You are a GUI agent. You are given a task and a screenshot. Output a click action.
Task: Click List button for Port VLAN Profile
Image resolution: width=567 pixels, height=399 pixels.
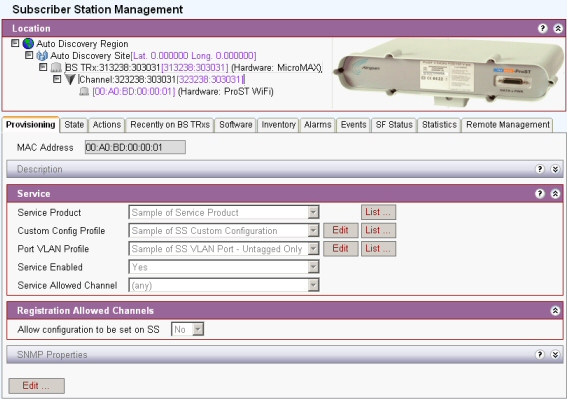pos(378,249)
